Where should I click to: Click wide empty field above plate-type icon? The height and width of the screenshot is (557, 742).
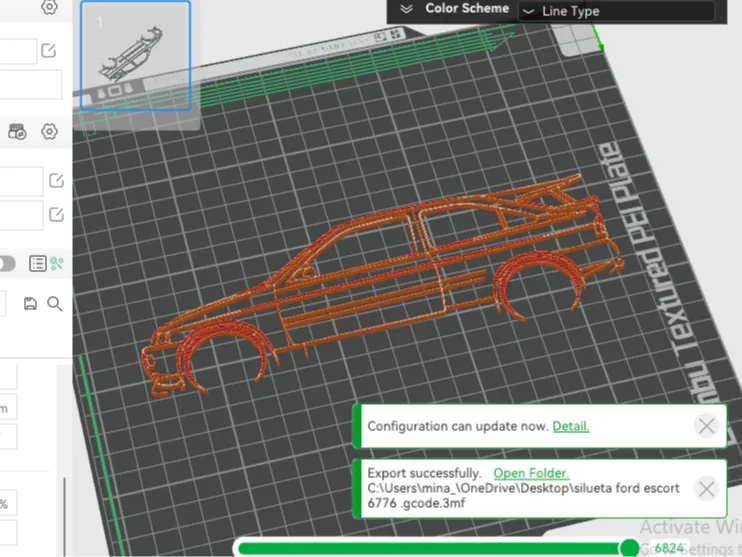click(x=31, y=85)
